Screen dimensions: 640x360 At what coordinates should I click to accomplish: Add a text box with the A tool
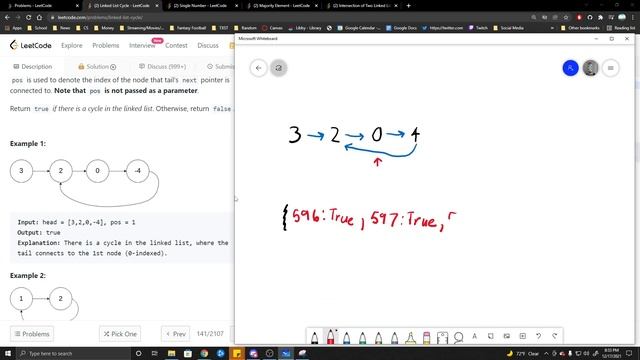[474, 336]
